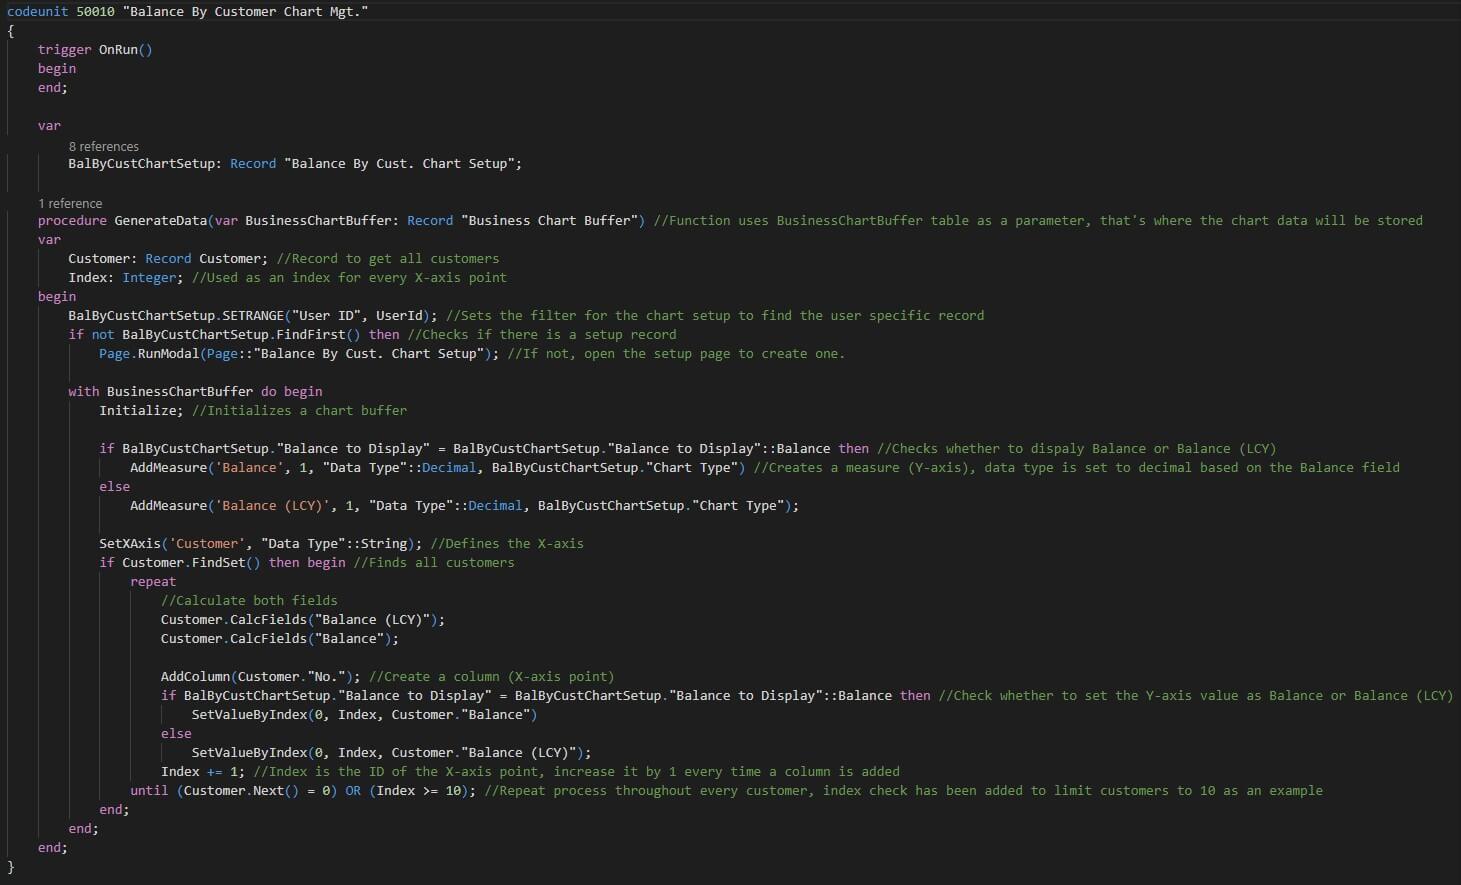Image resolution: width=1461 pixels, height=885 pixels.
Task: Open the '8 references' CodeLens link
Action: pyautogui.click(x=103, y=146)
